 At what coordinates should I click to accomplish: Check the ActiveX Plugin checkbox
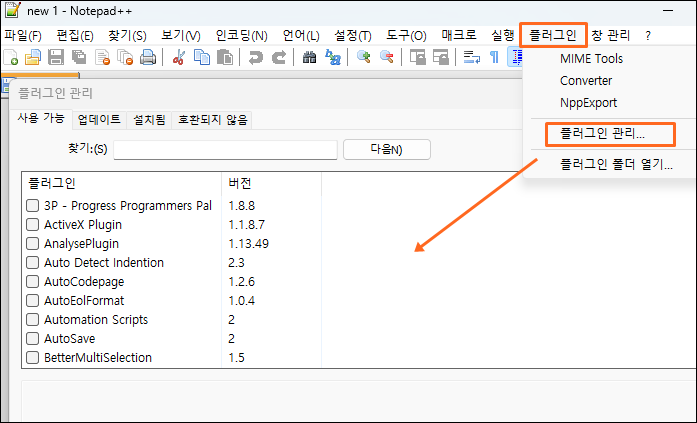coord(32,224)
